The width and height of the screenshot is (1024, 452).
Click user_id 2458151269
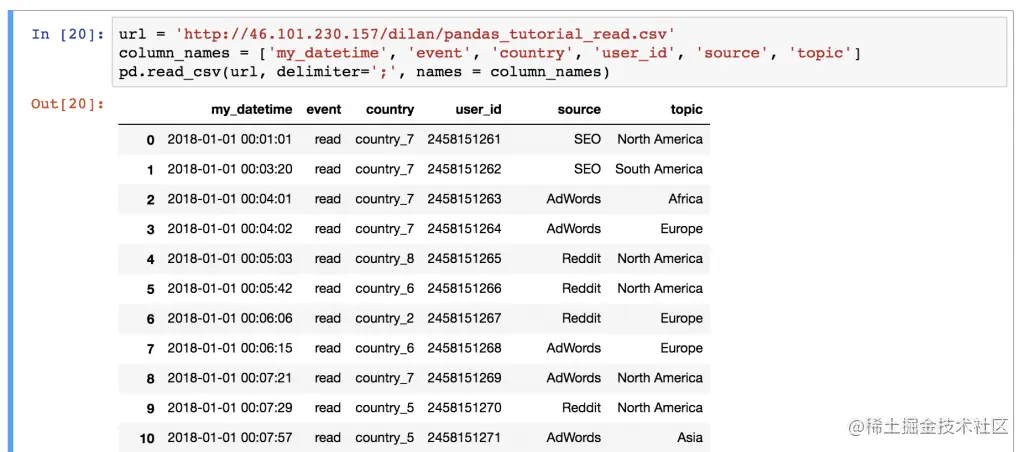[464, 378]
